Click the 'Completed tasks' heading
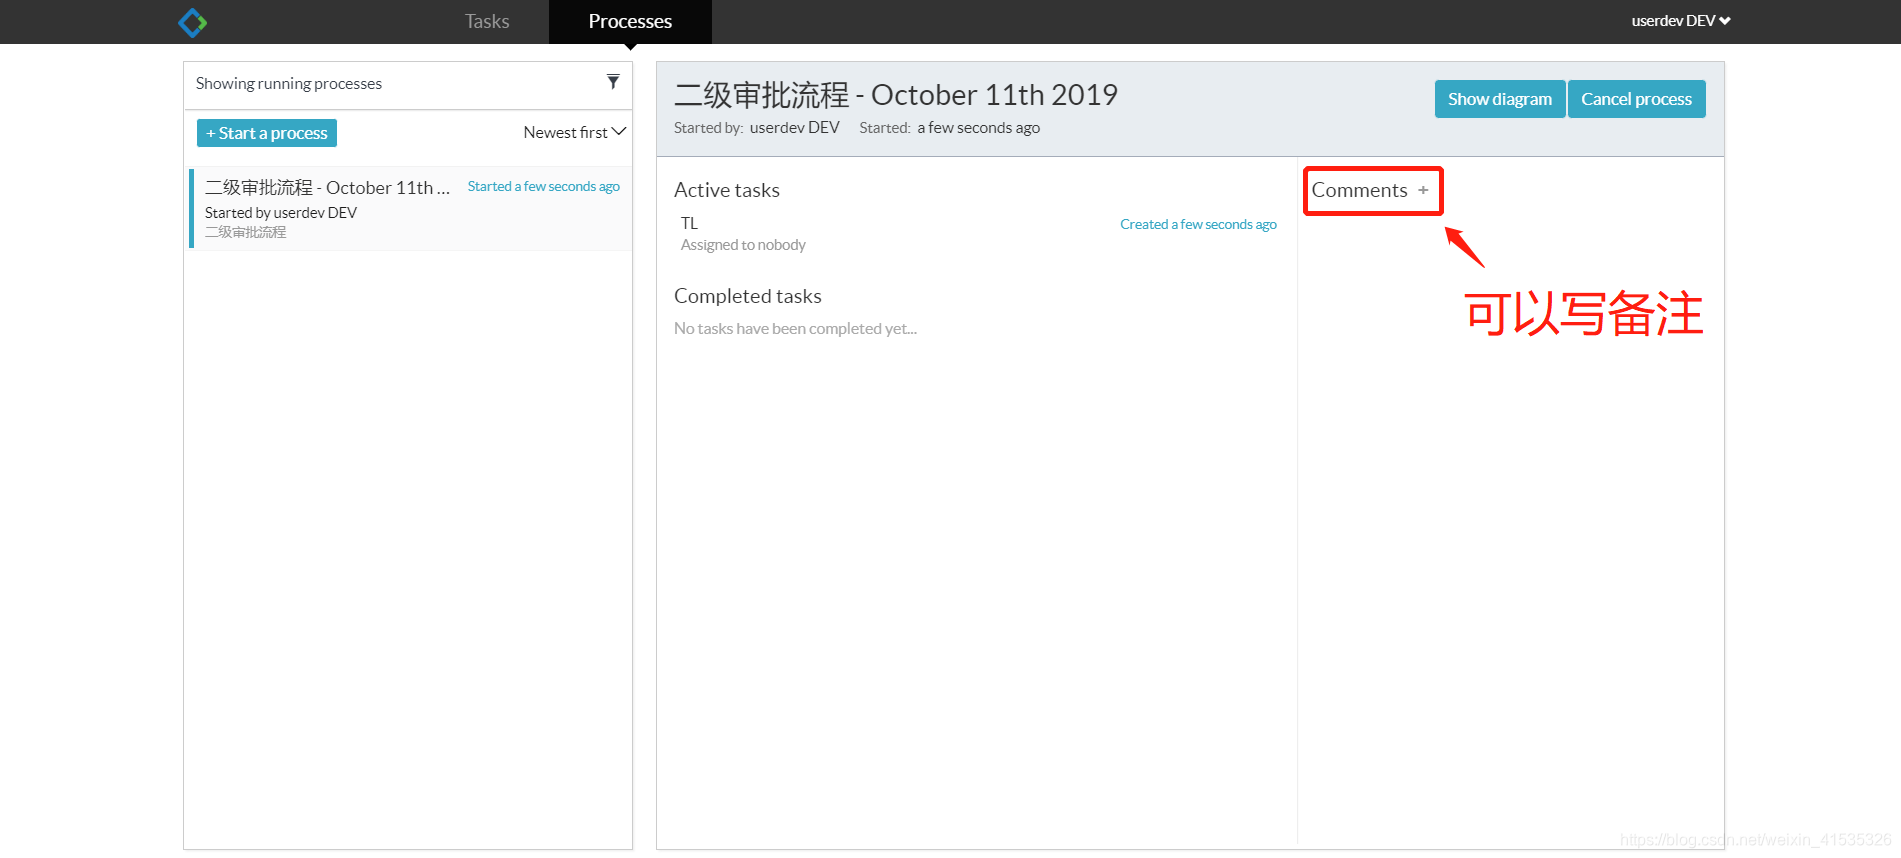Screen dimensions: 1901x858 [748, 296]
